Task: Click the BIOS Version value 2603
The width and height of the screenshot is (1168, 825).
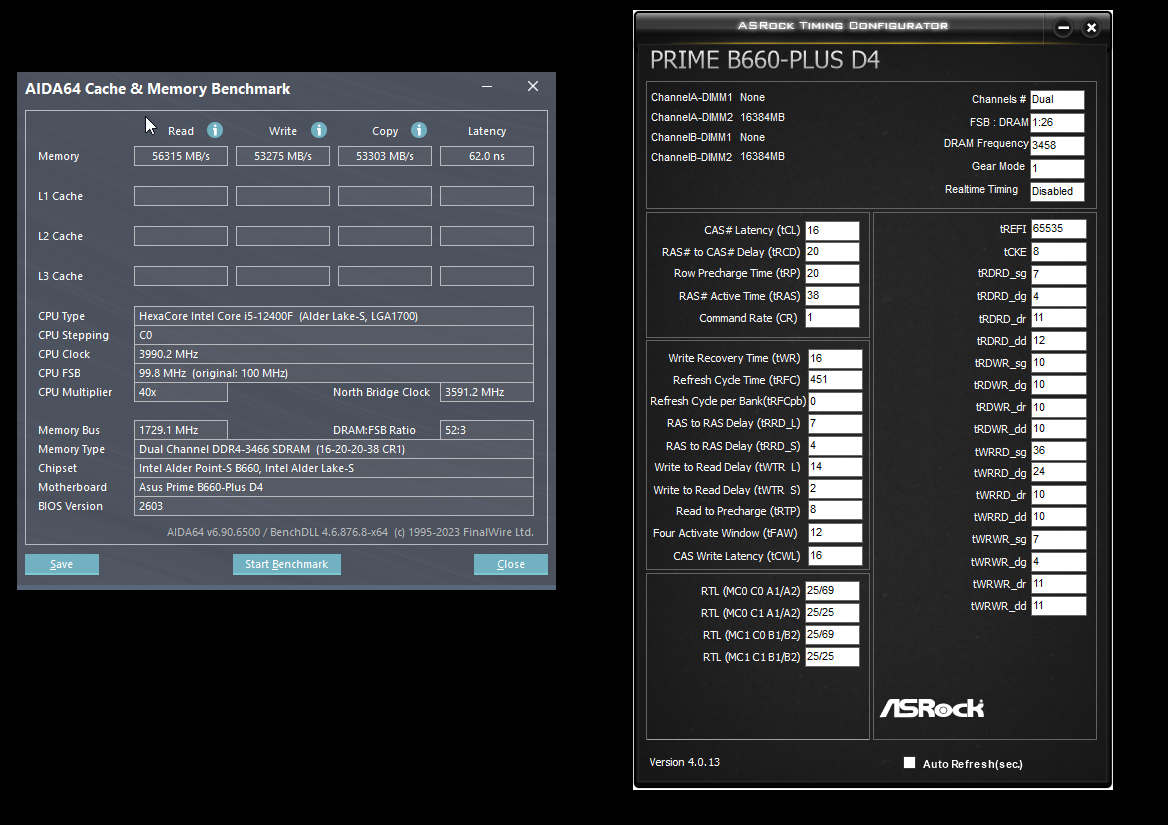Action: click(334, 506)
